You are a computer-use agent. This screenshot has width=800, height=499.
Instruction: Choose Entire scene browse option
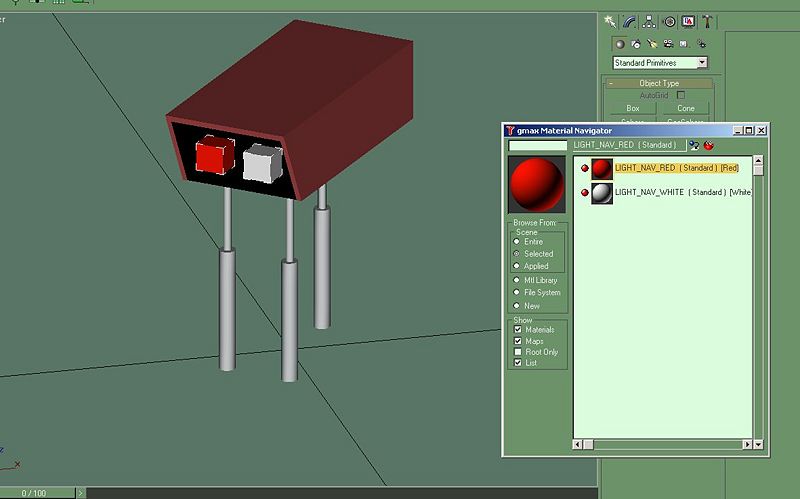coord(517,242)
